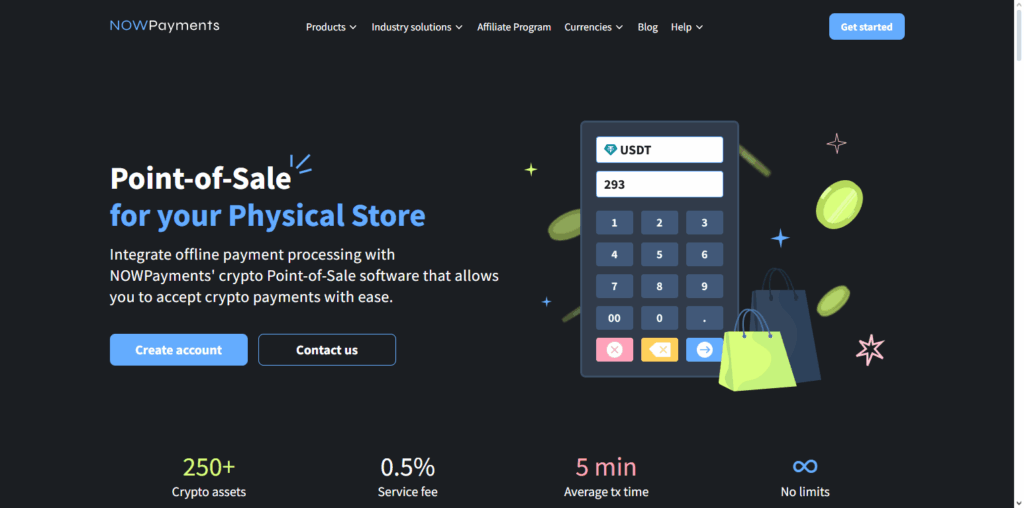
Task: Click the yellow backspace key
Action: coord(659,350)
